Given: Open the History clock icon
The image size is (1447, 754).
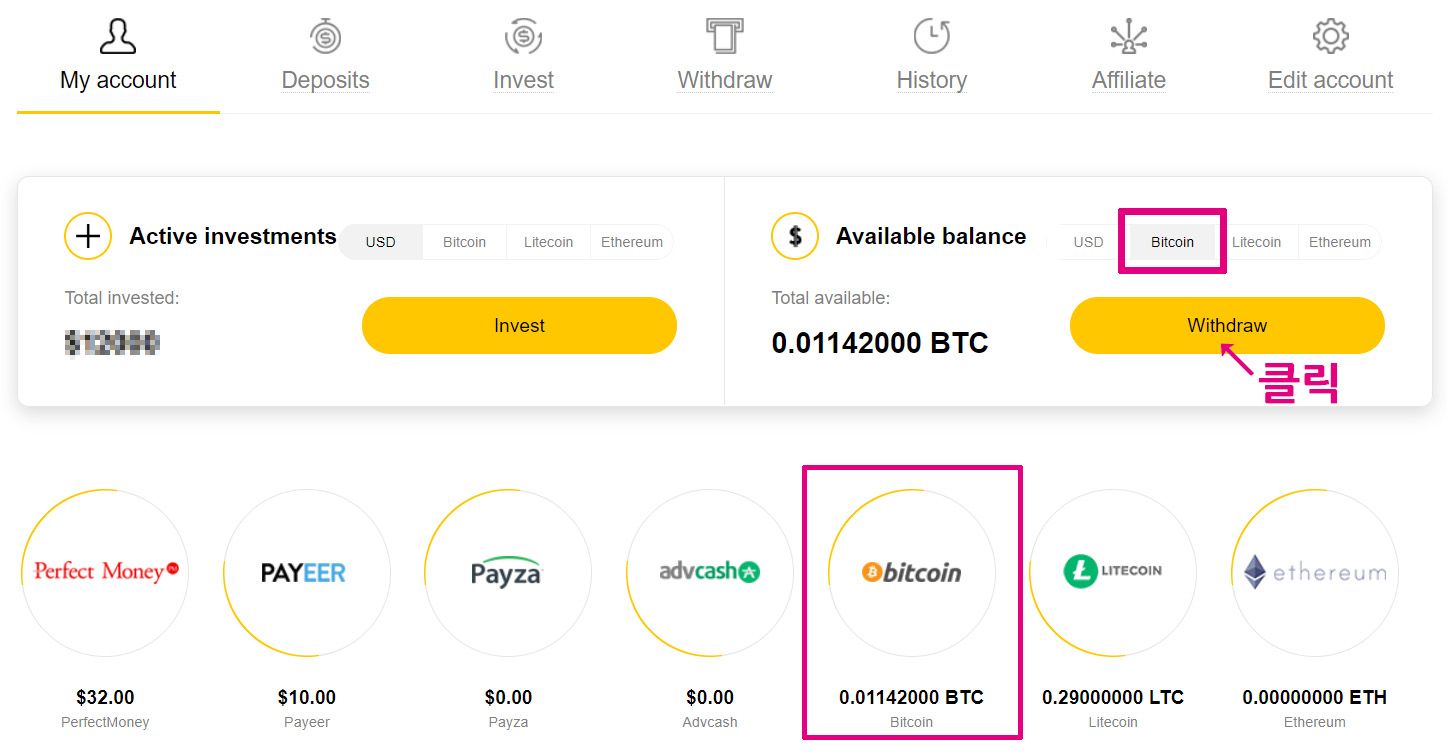Looking at the screenshot, I should [x=931, y=37].
